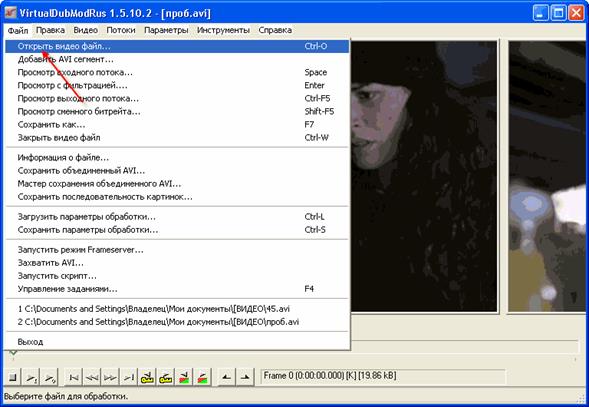Maximize the VirtualDubMod window
This screenshot has width=589, height=407.
[x=559, y=13]
